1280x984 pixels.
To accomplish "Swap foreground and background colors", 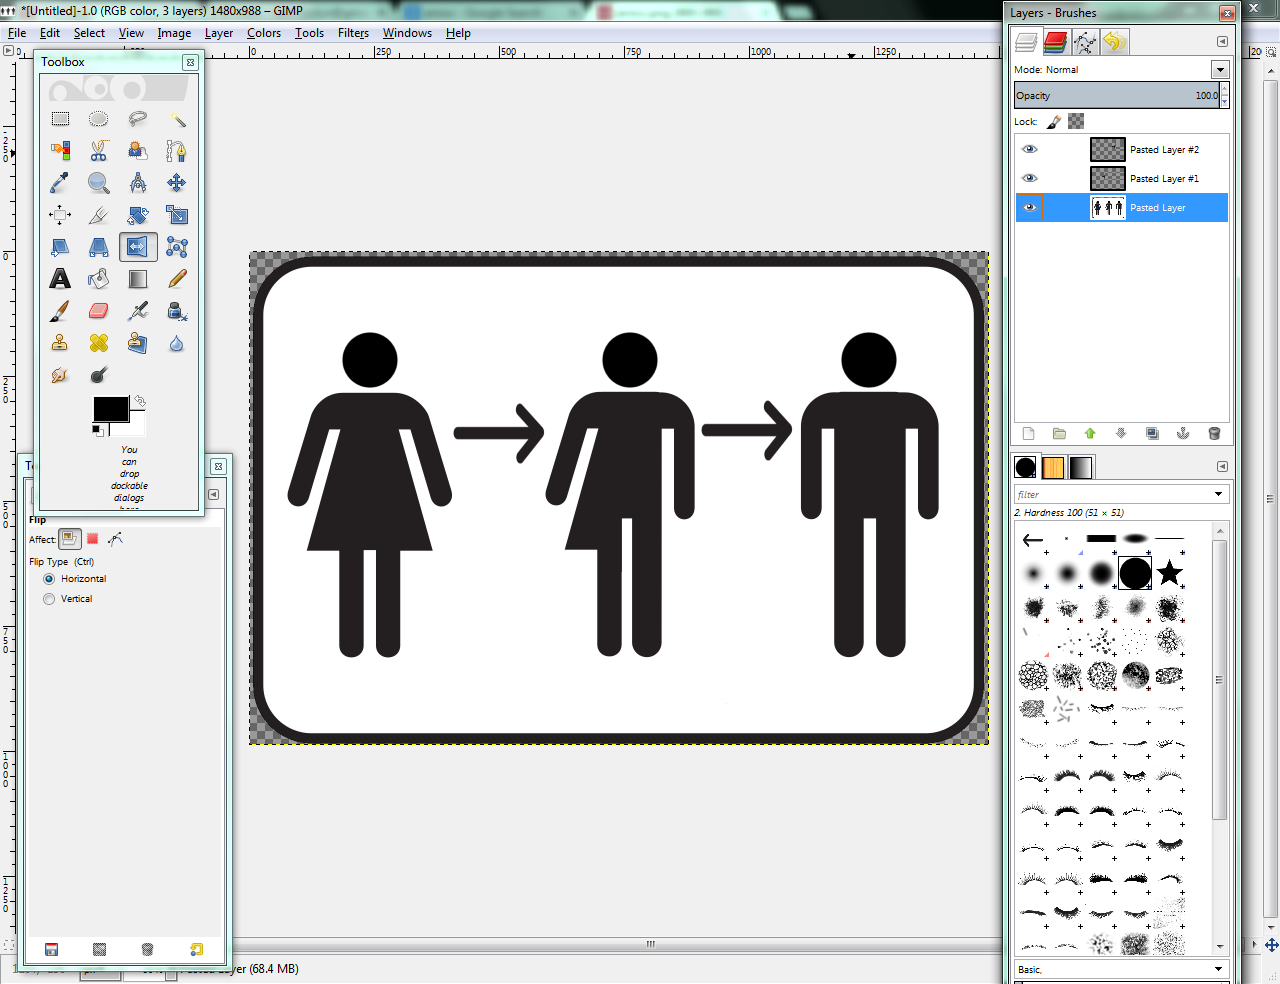I will (140, 401).
